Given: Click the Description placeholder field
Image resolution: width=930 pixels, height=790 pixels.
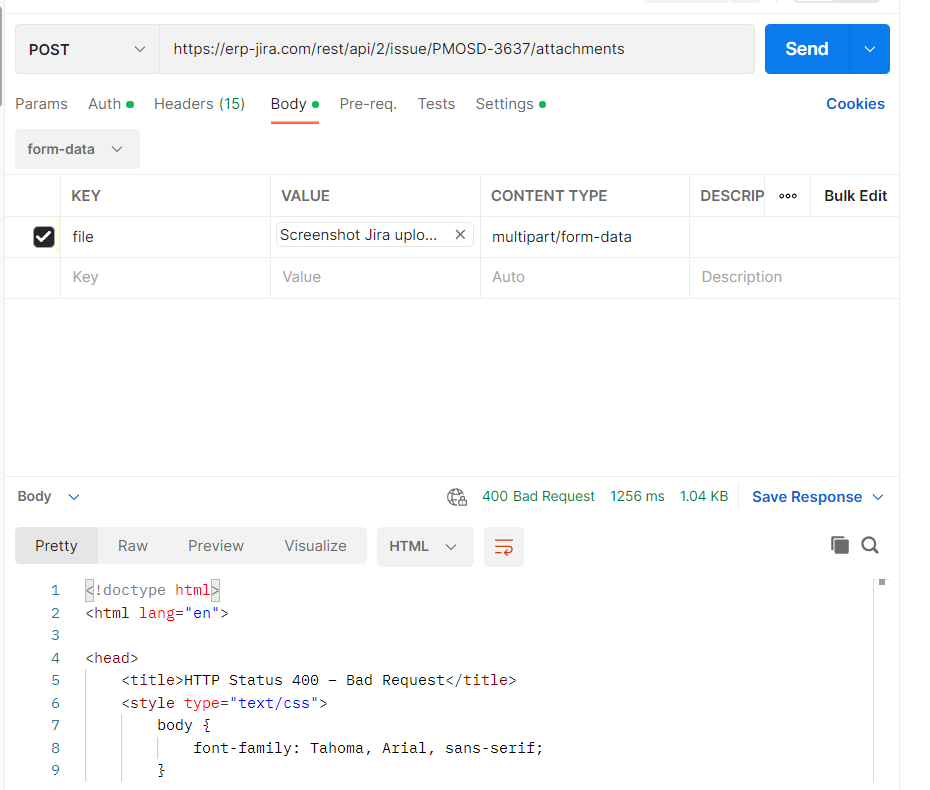Looking at the screenshot, I should (x=794, y=277).
